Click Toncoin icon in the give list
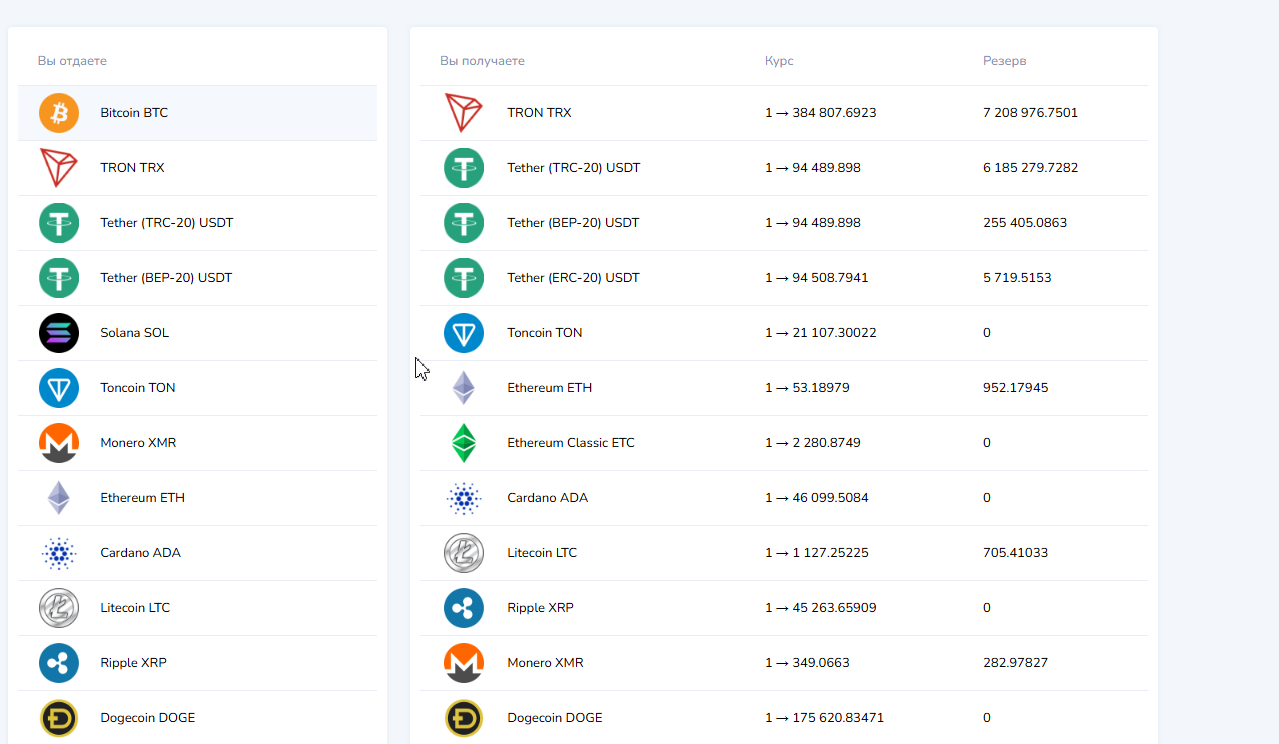This screenshot has height=744, width=1279. point(59,388)
